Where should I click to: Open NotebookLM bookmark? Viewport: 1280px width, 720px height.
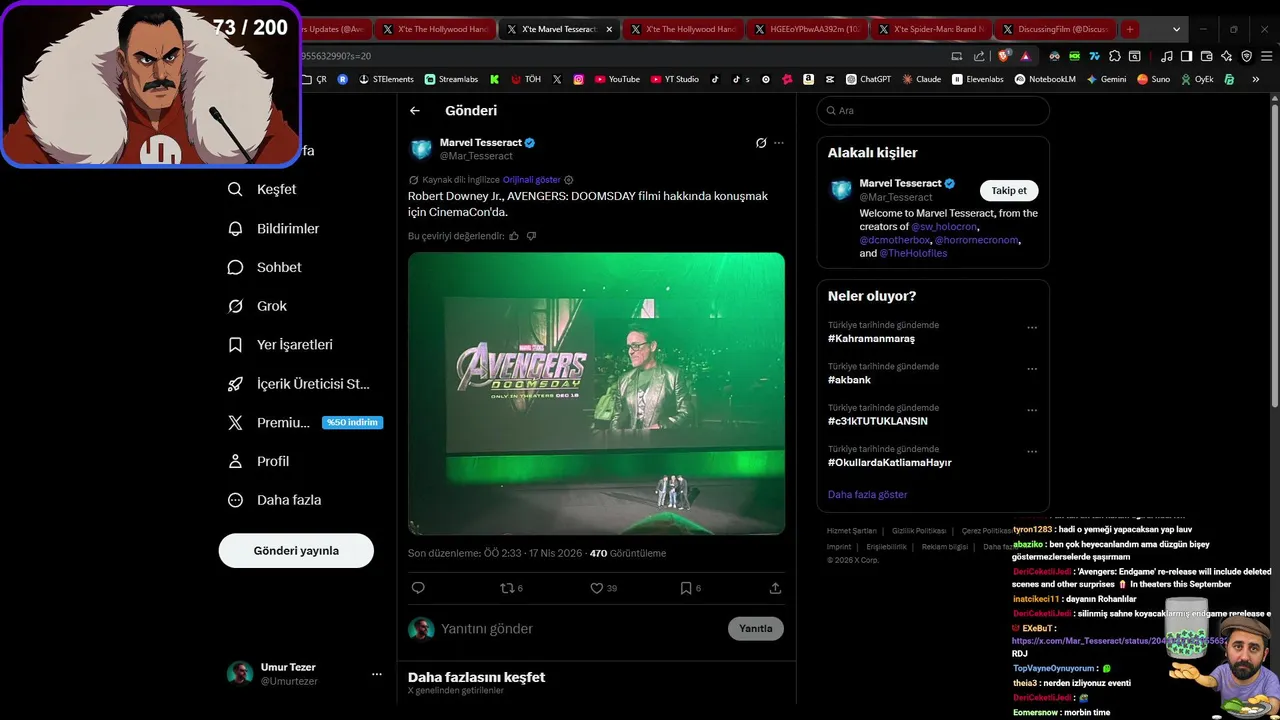[1044, 79]
